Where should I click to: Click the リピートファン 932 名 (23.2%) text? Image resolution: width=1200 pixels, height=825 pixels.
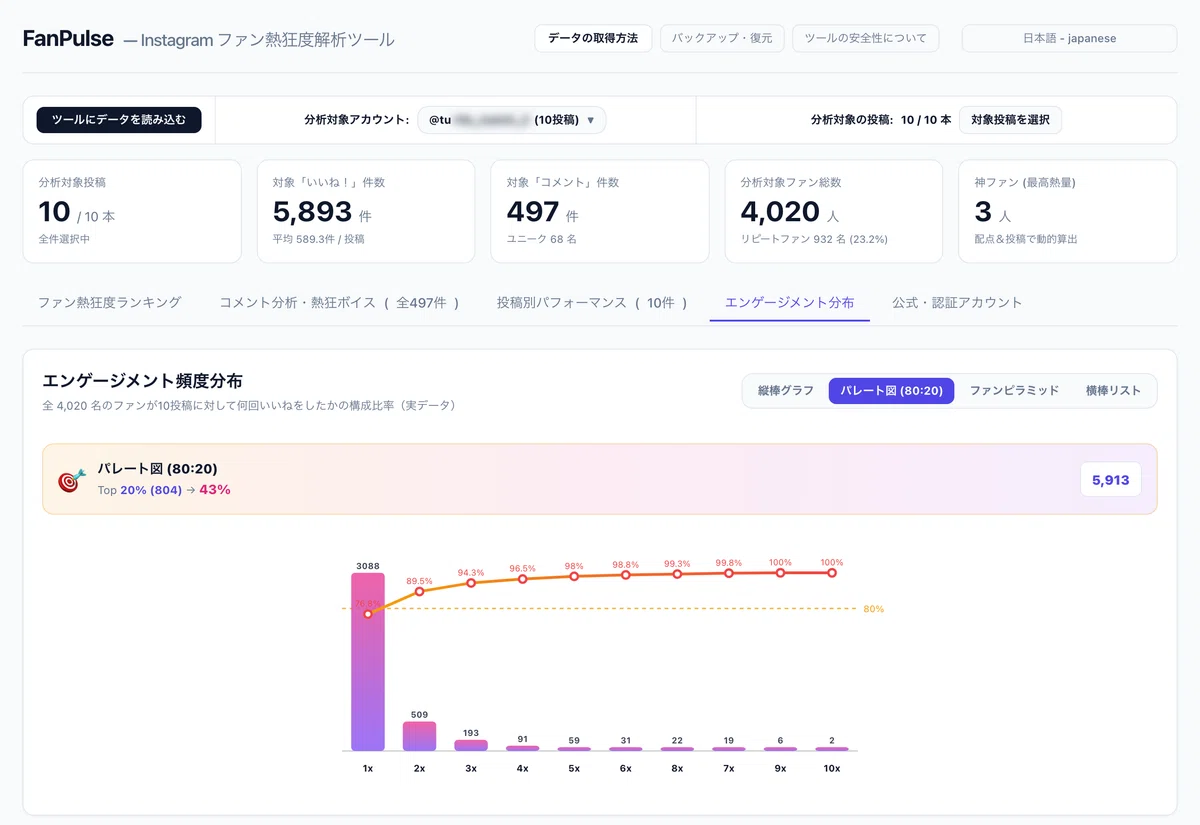click(814, 240)
